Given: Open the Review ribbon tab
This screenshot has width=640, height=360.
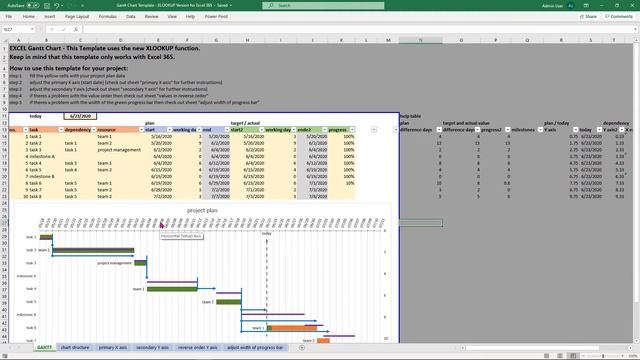Looking at the screenshot, I should pos(151,16).
